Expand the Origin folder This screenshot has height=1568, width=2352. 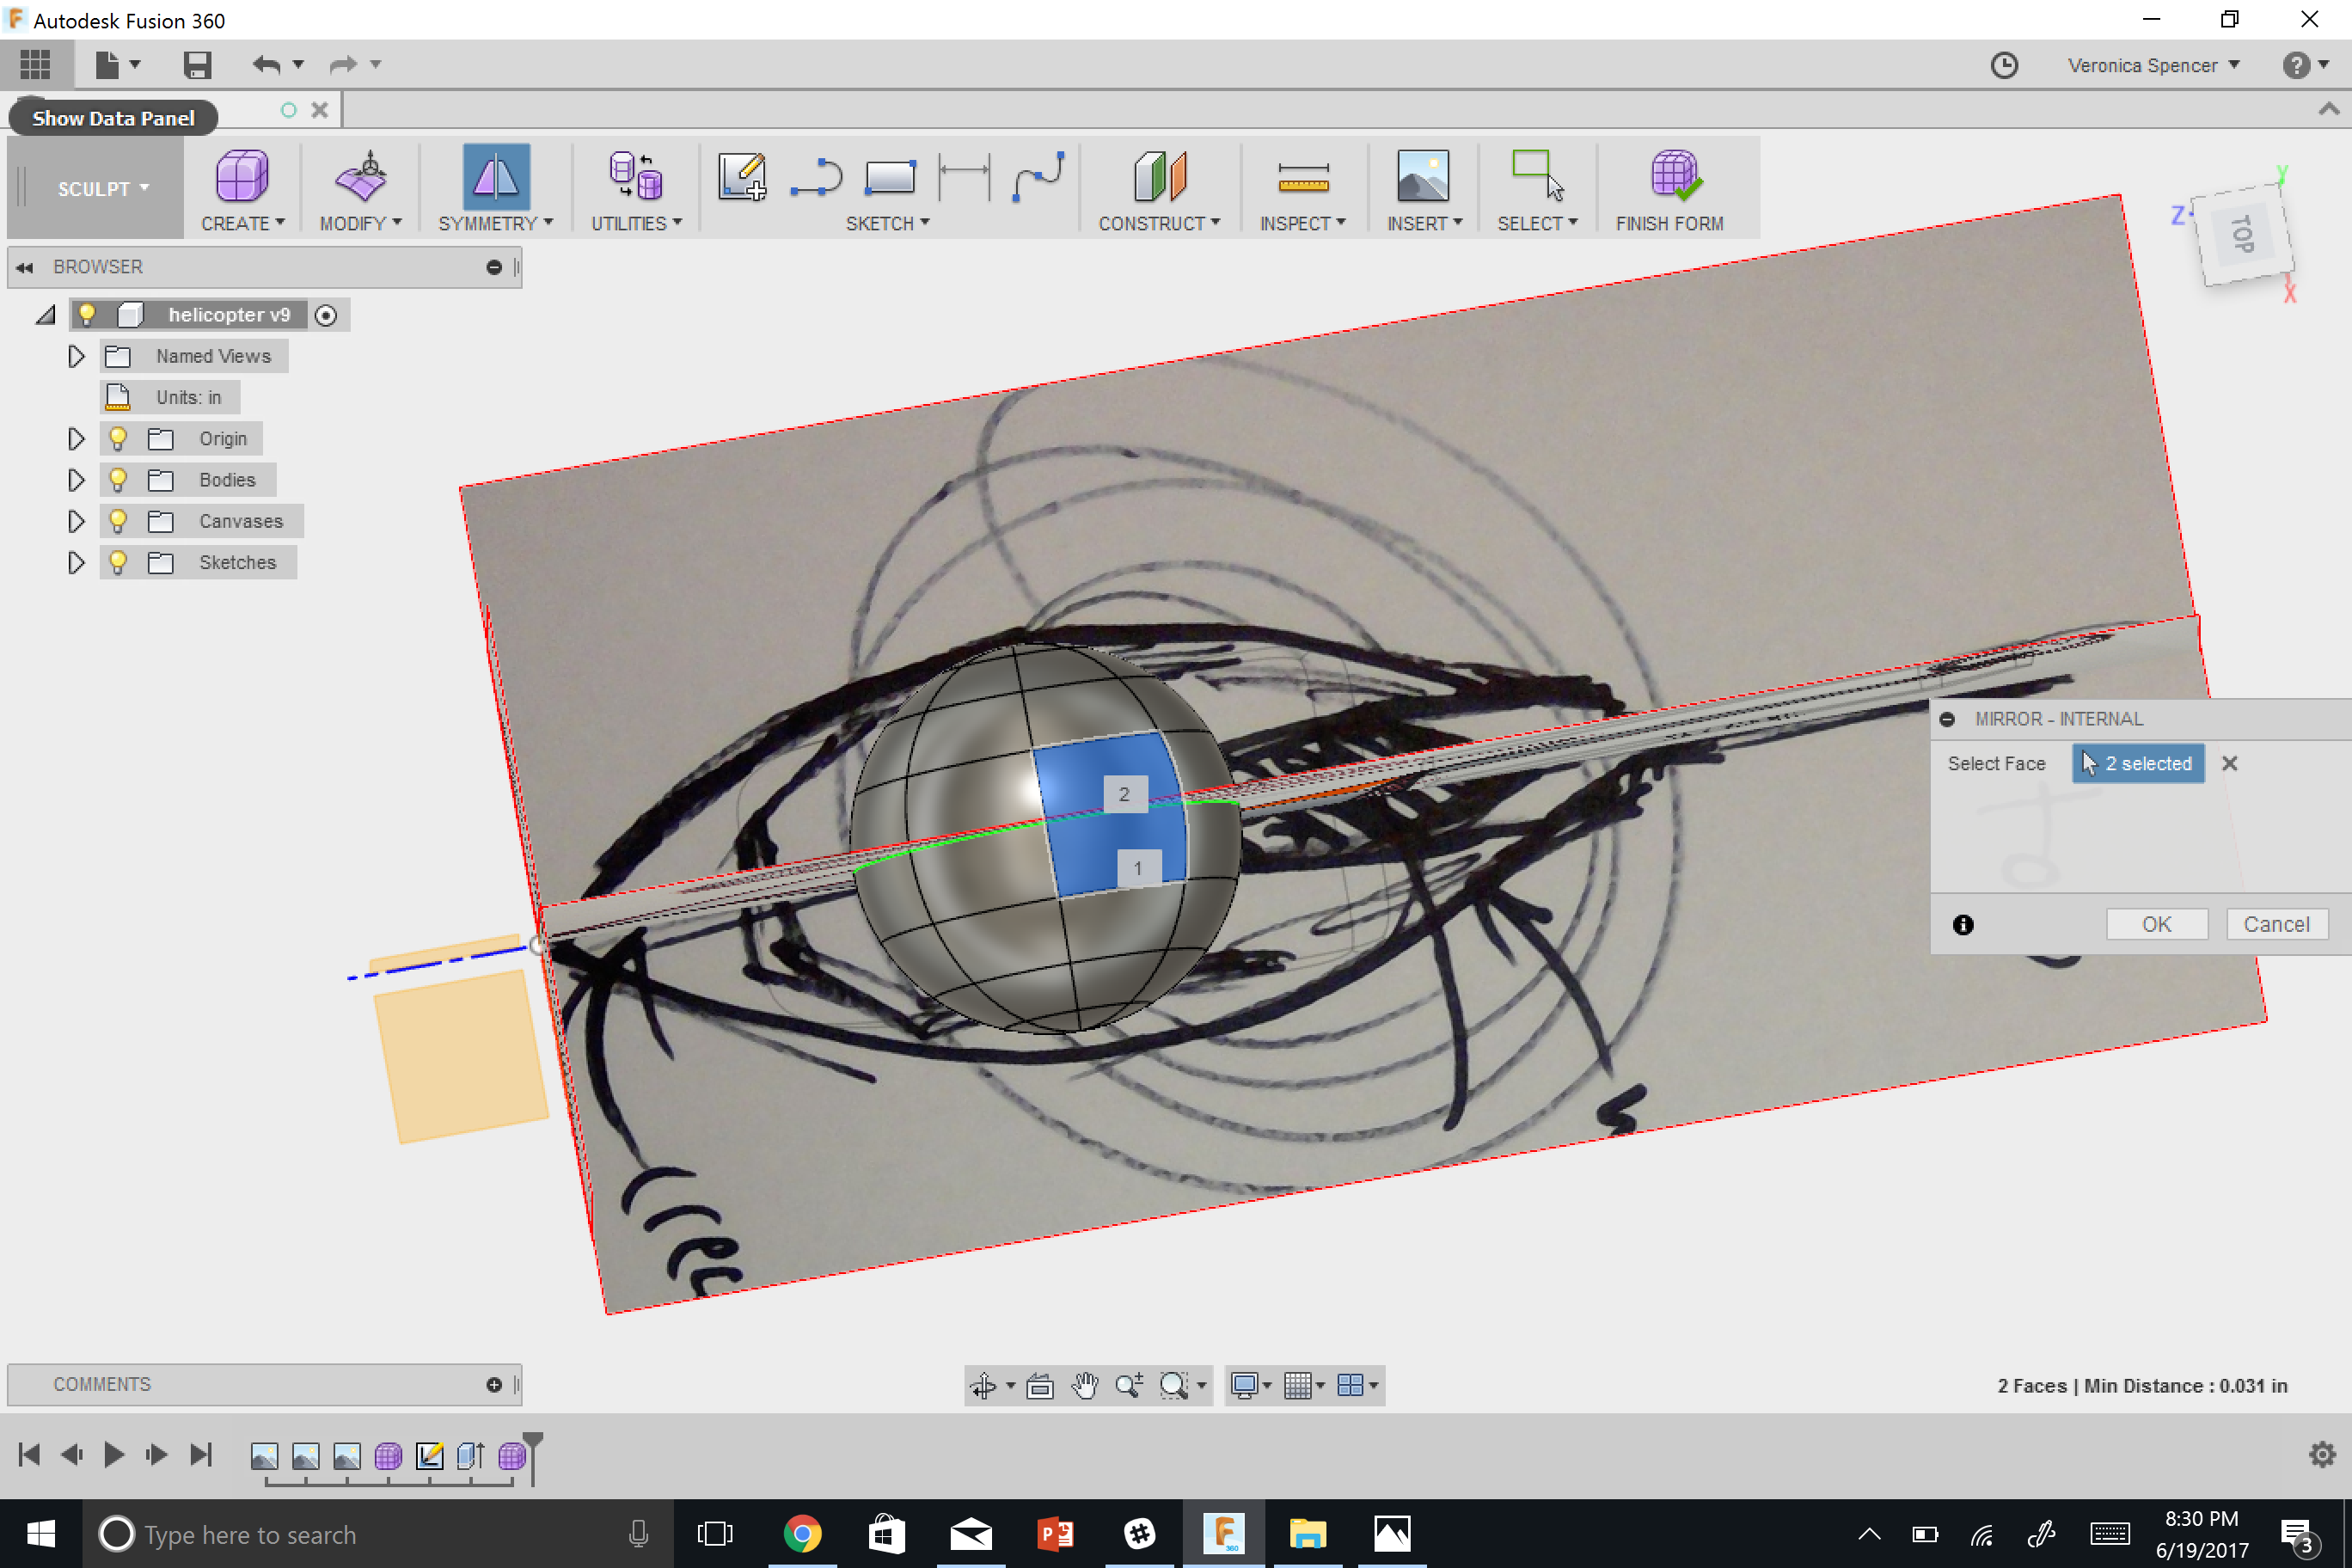(x=76, y=439)
